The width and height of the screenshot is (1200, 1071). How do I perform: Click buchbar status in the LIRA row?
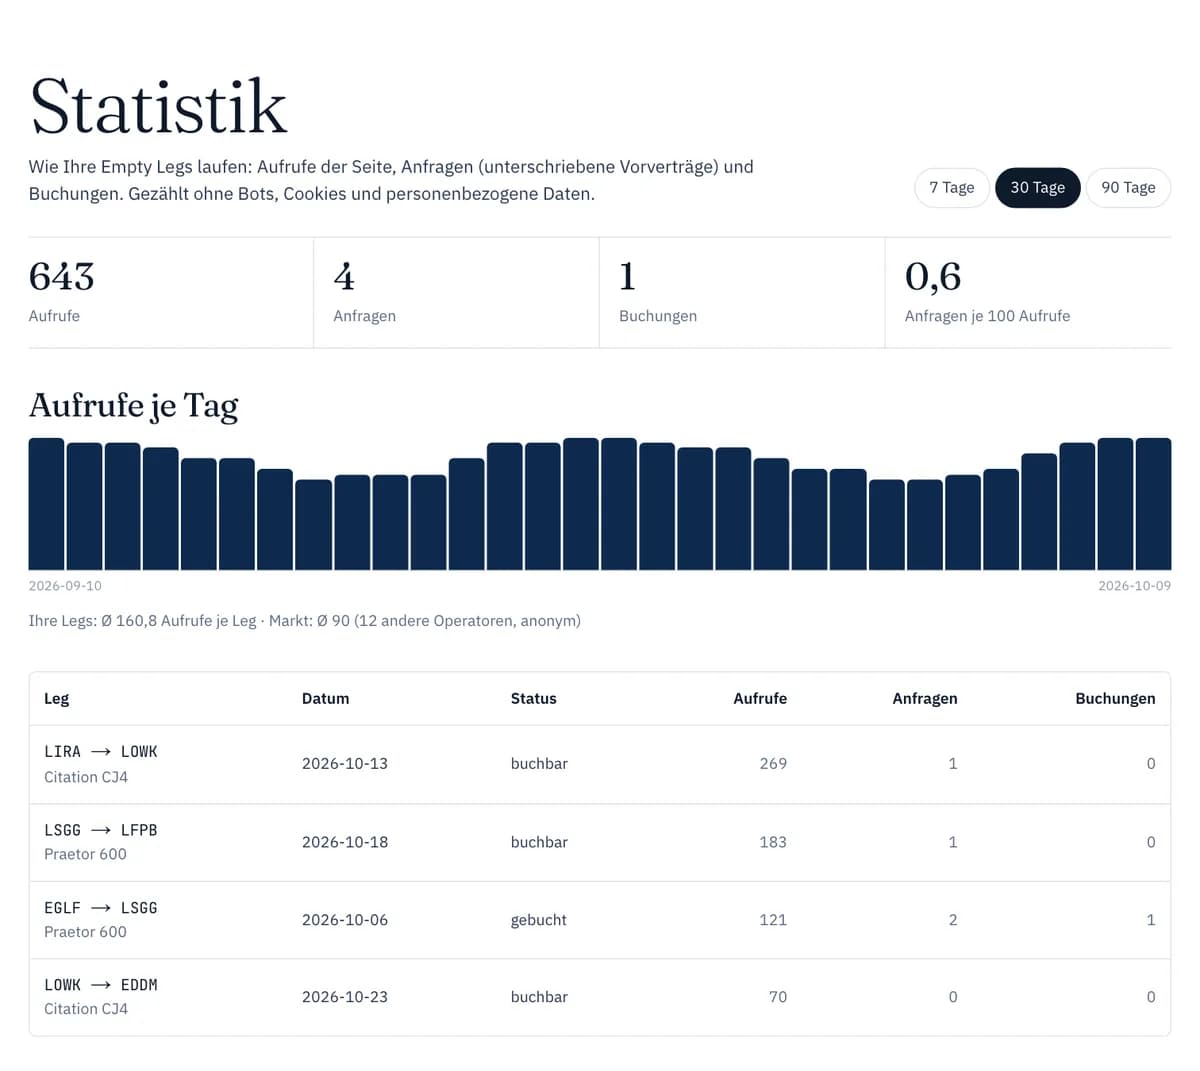click(x=539, y=764)
